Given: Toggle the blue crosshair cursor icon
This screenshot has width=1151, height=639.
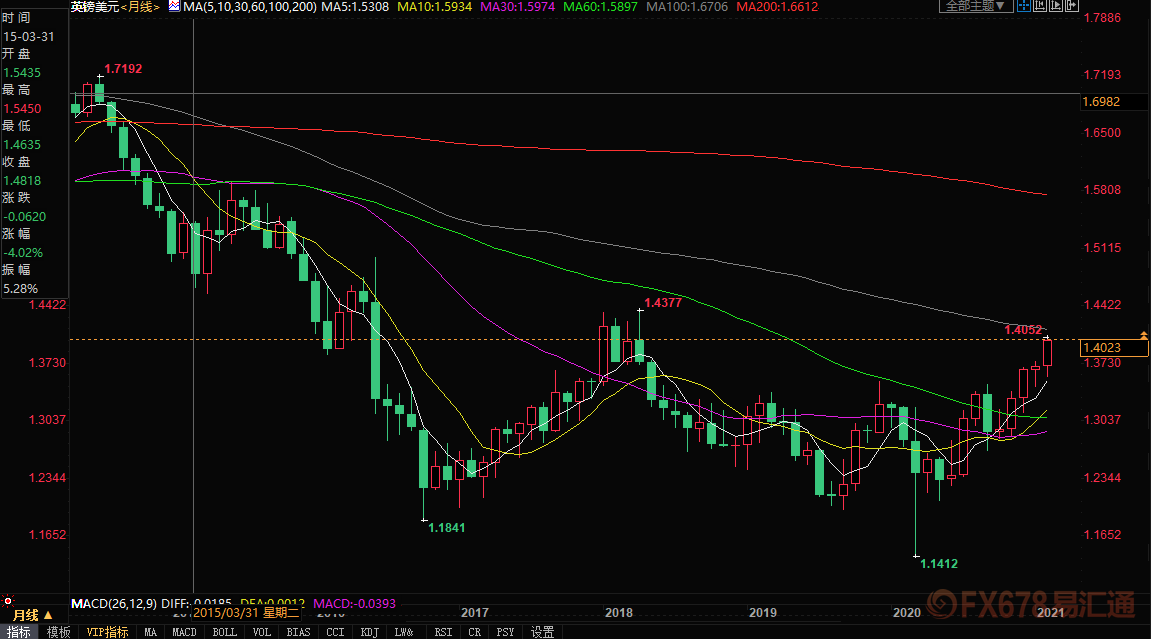Looking at the screenshot, I should pos(1023,6).
